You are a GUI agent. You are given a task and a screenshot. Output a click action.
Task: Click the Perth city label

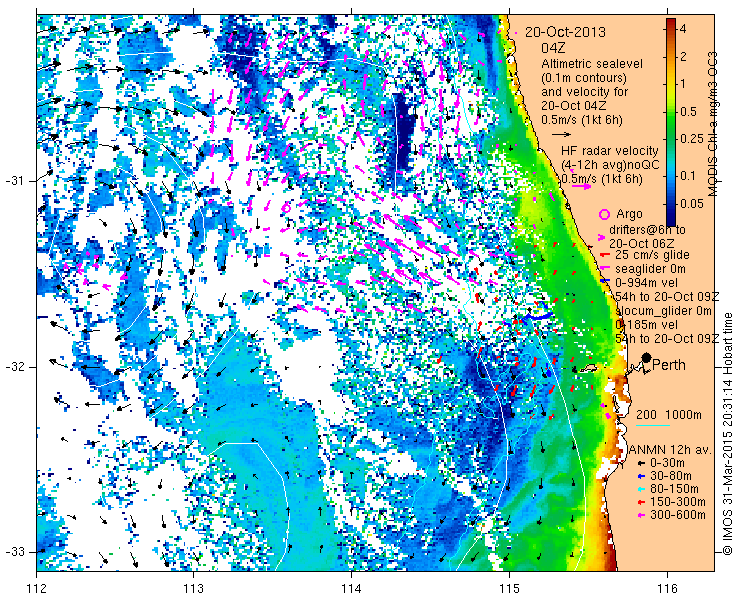669,365
